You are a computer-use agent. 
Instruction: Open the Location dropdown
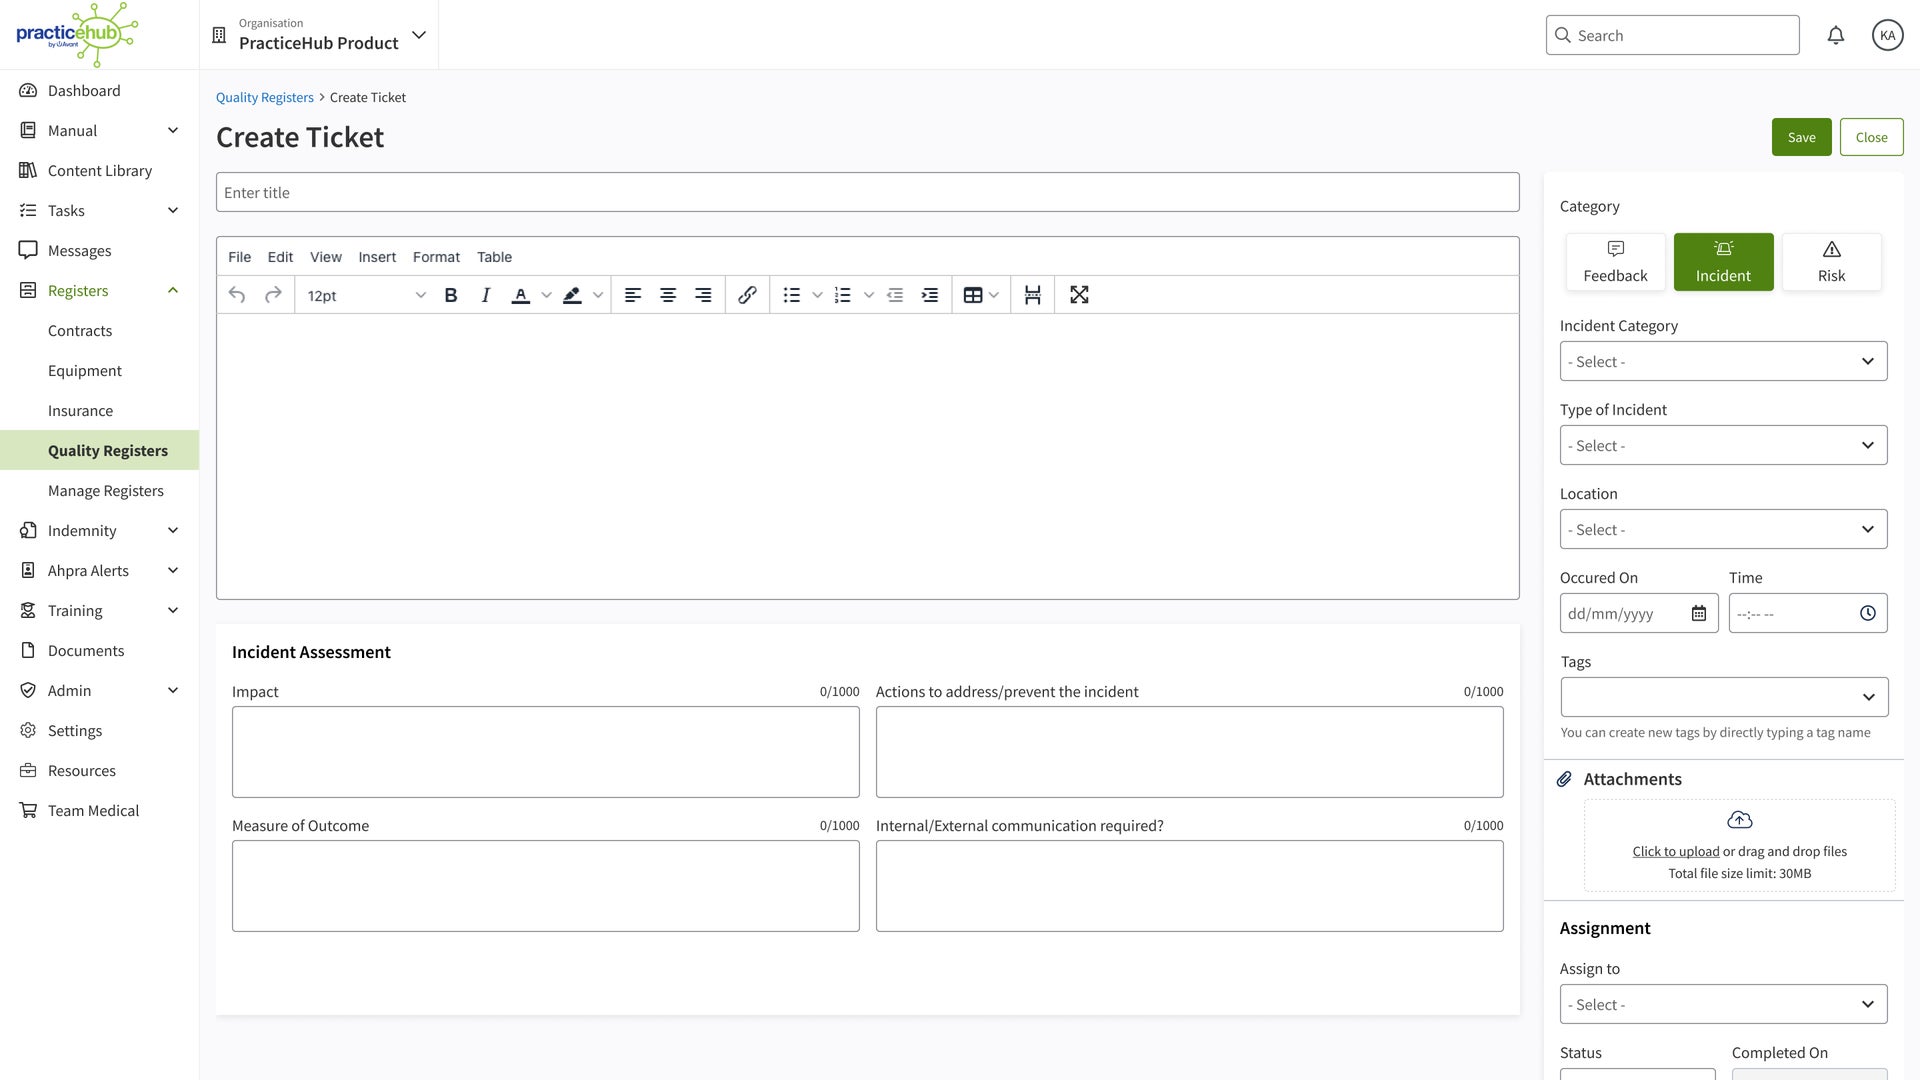[1723, 529]
